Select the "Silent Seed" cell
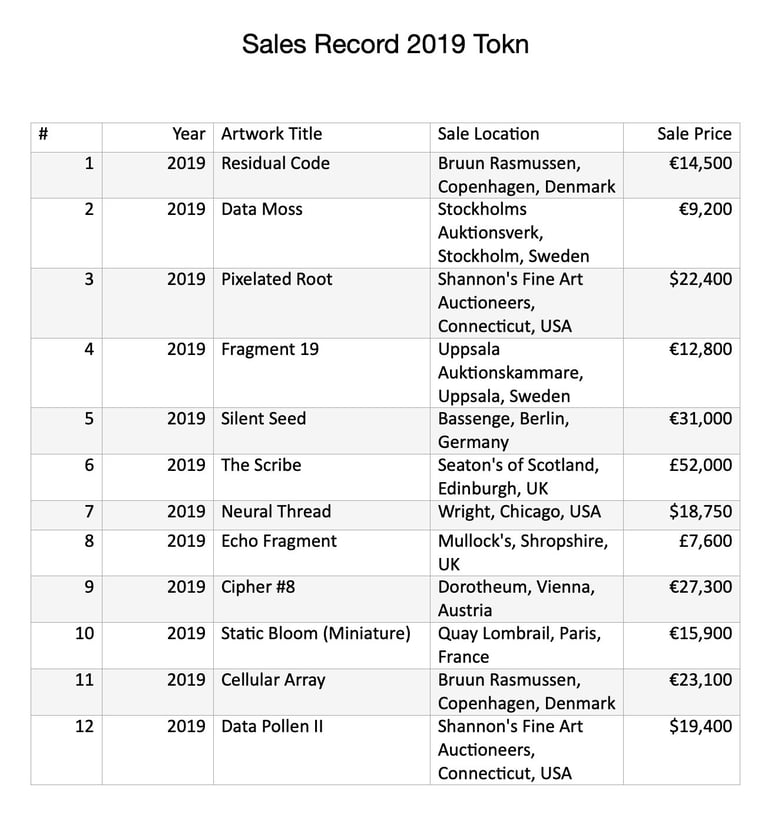The height and width of the screenshot is (821, 768). (x=263, y=418)
